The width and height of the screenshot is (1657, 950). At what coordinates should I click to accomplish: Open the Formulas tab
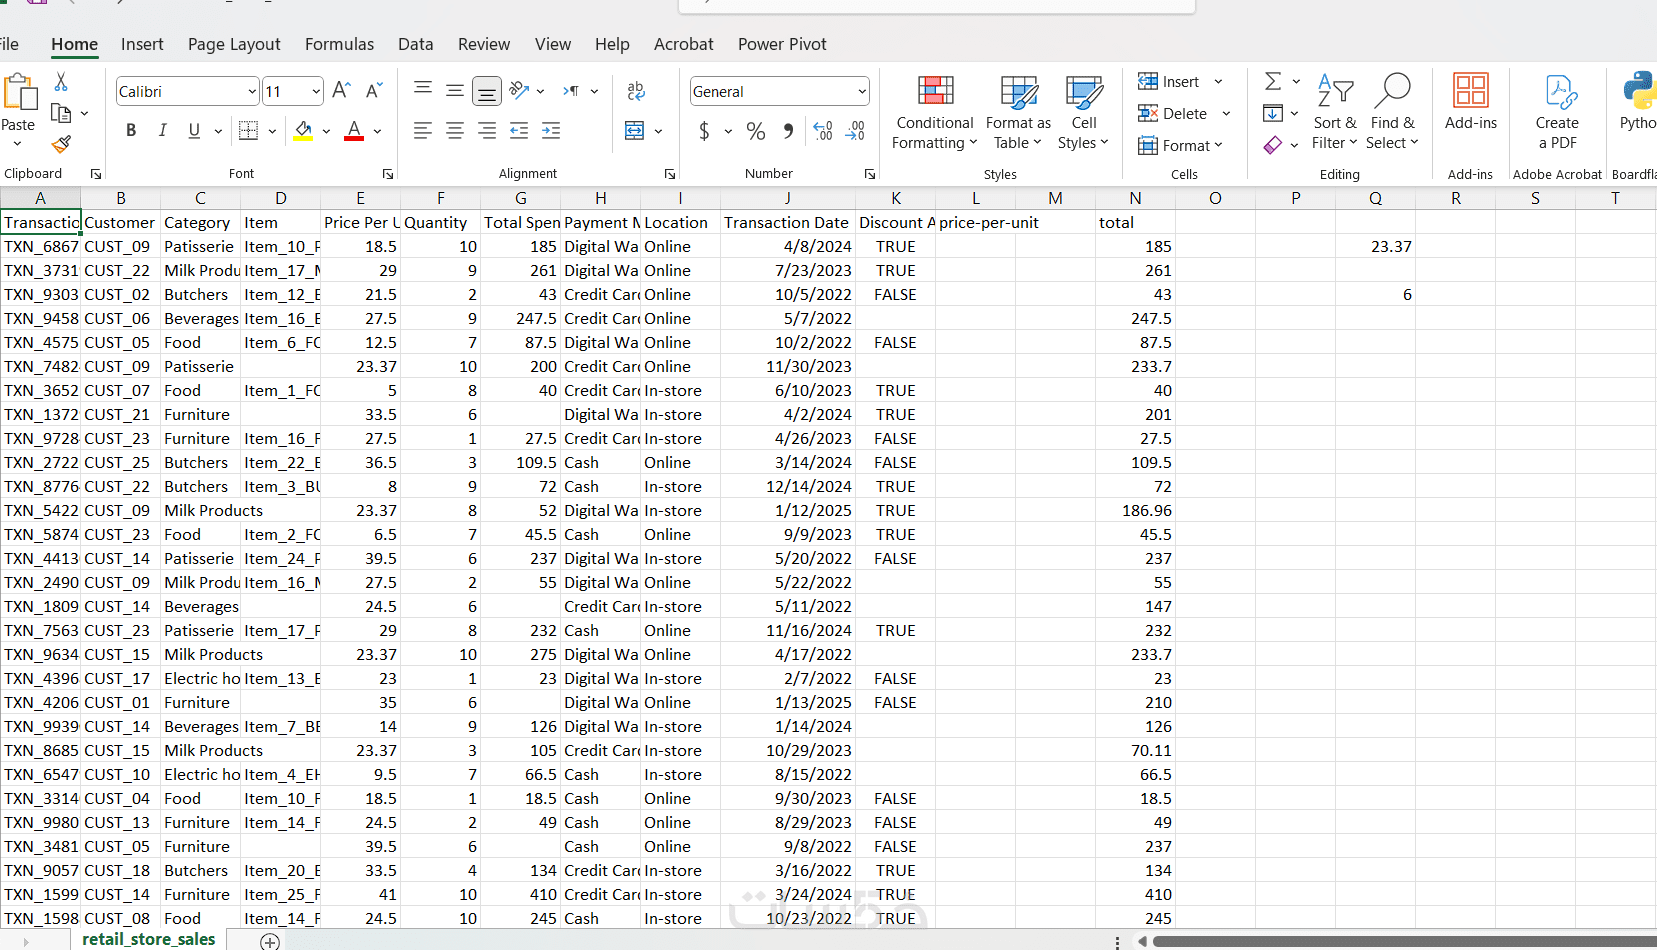339,44
